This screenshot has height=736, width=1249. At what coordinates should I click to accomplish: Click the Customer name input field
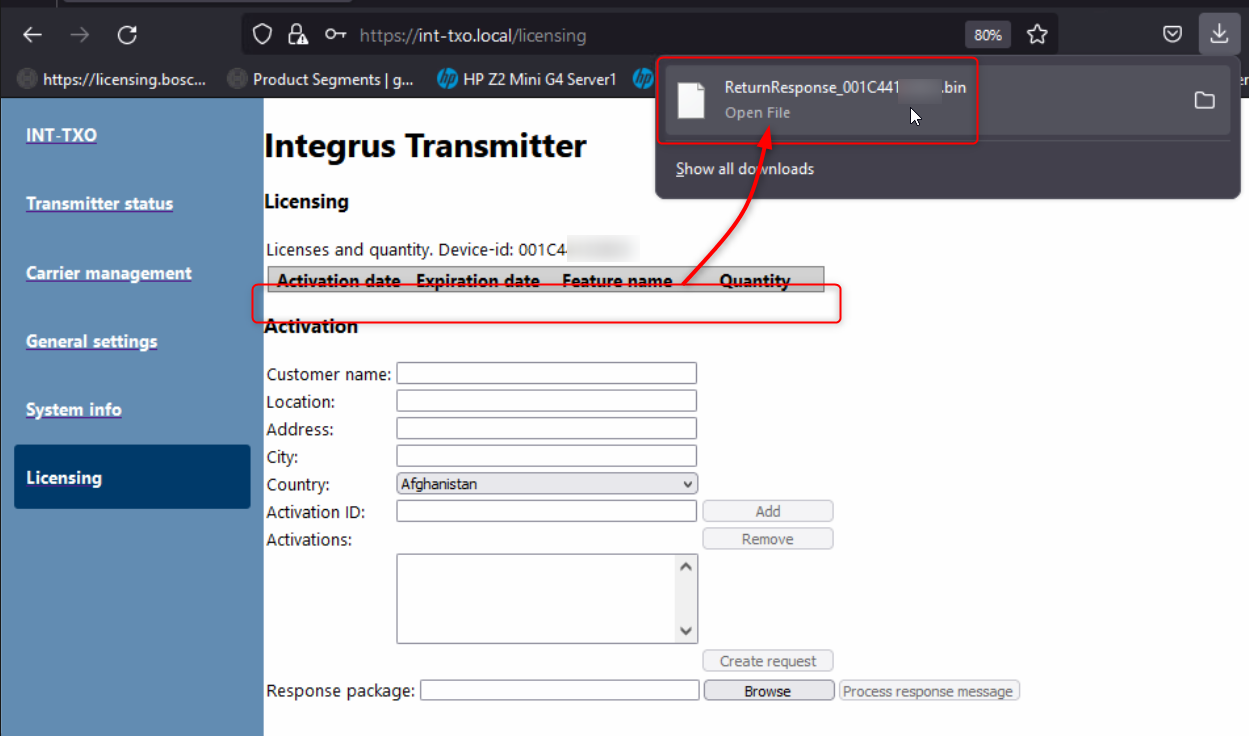pyautogui.click(x=546, y=373)
